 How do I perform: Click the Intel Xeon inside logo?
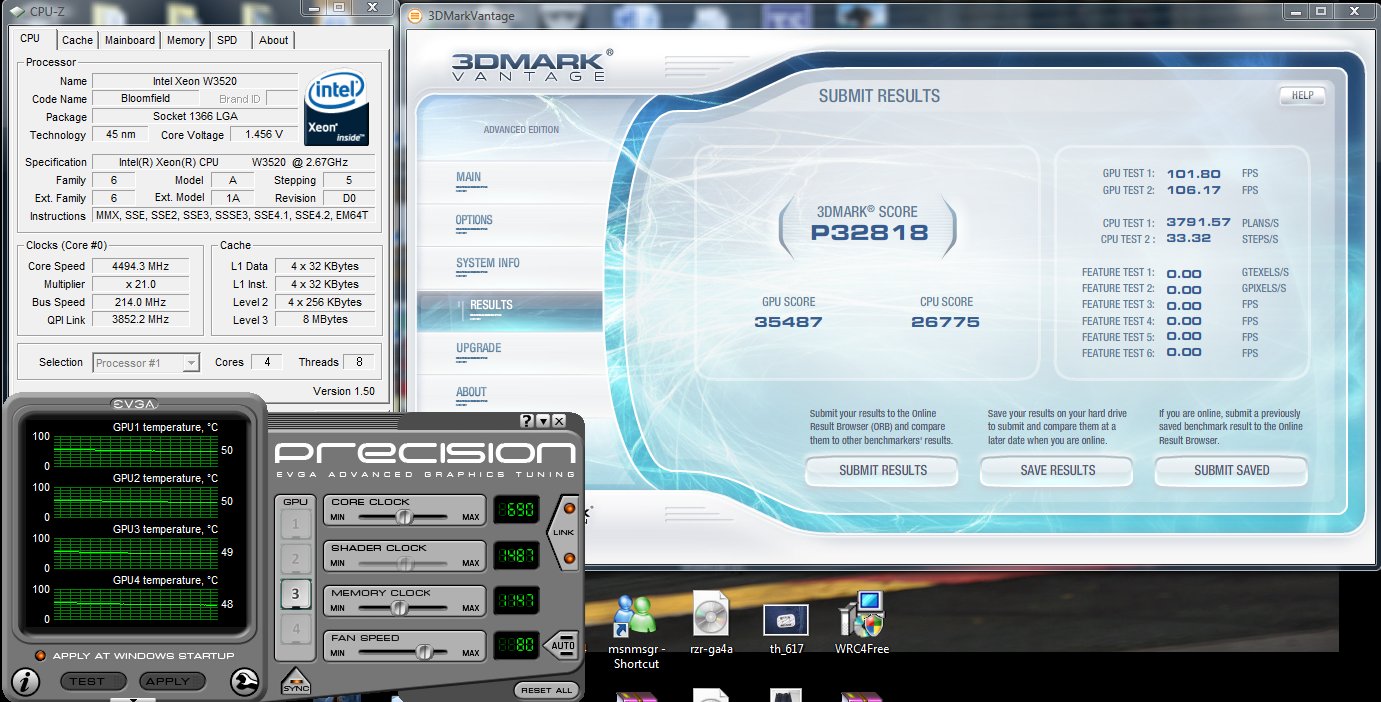tap(337, 108)
